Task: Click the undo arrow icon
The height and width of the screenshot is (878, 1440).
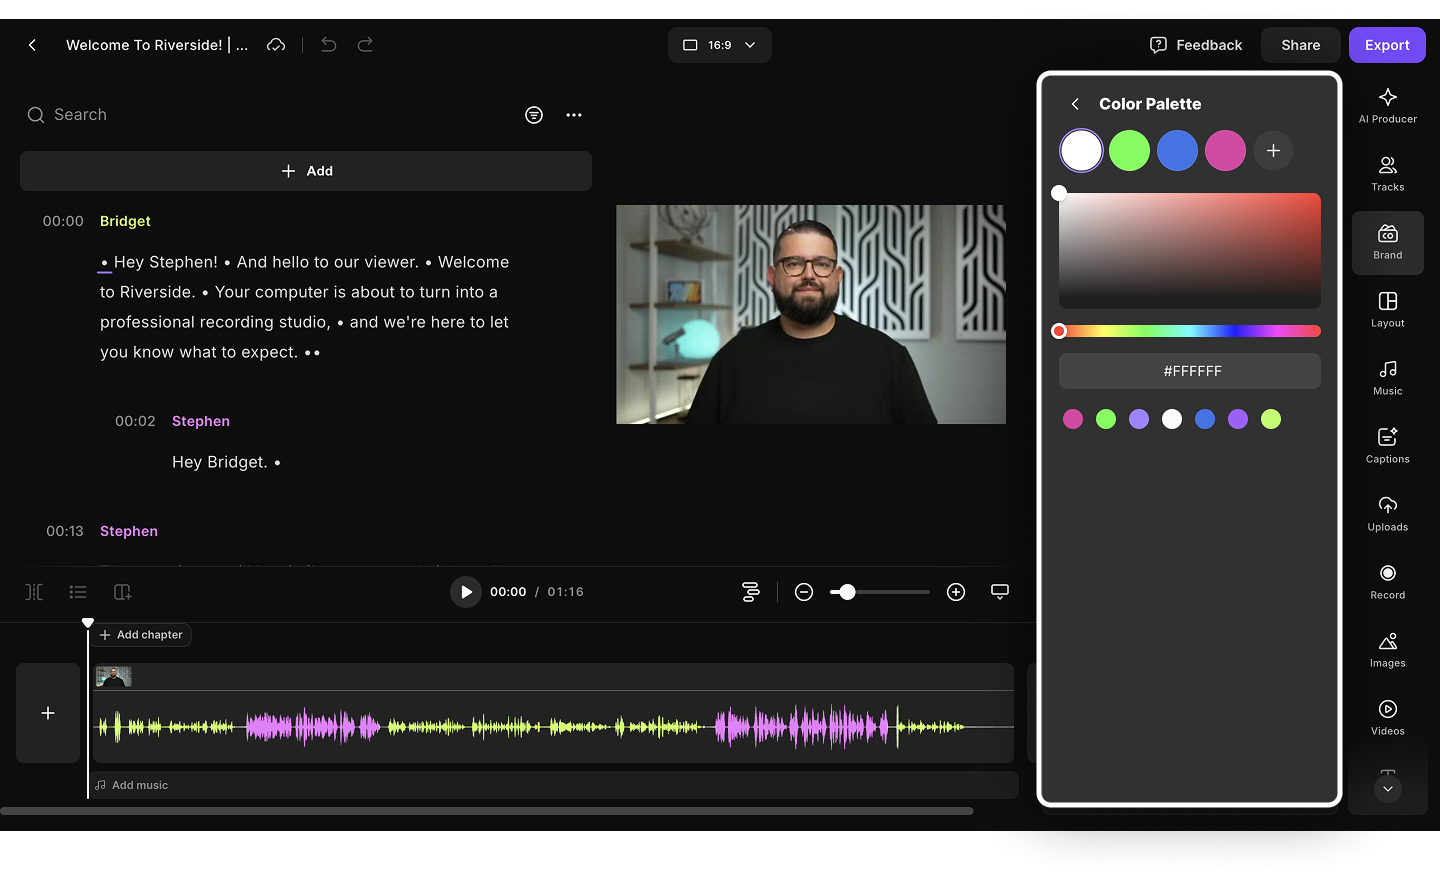Action: click(x=328, y=45)
